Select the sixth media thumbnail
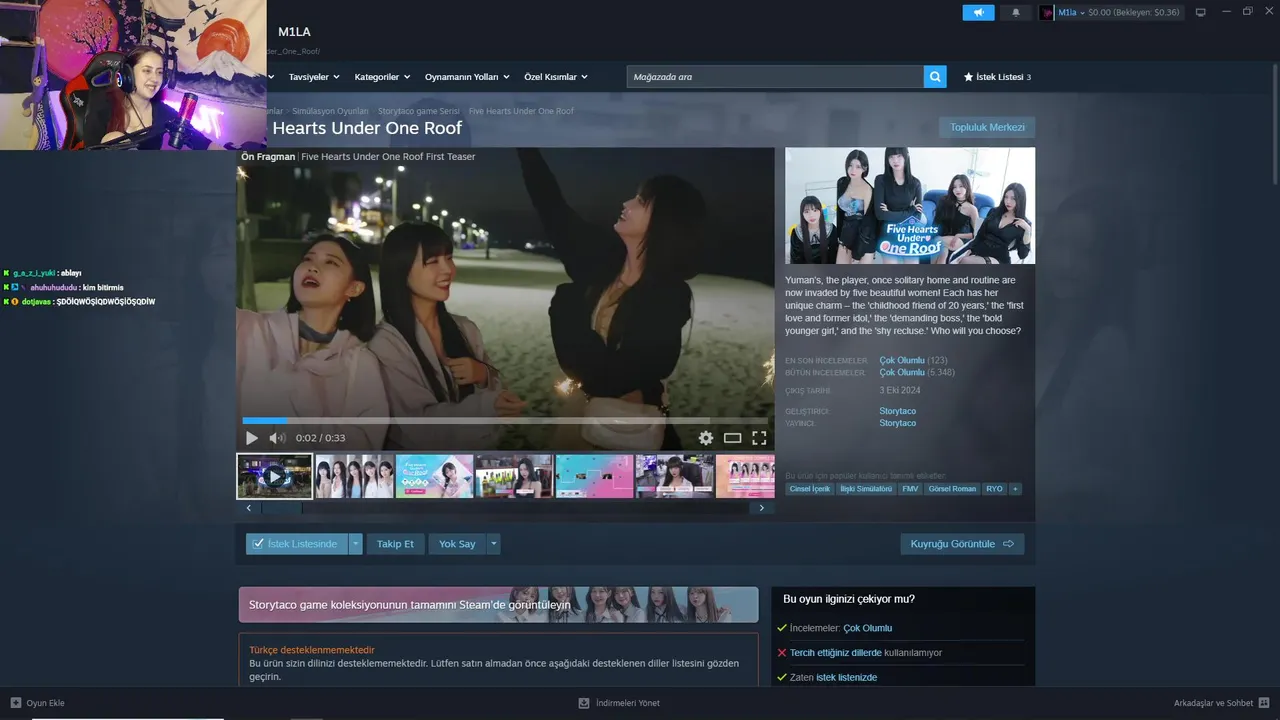The height and width of the screenshot is (720, 1280). 674,476
